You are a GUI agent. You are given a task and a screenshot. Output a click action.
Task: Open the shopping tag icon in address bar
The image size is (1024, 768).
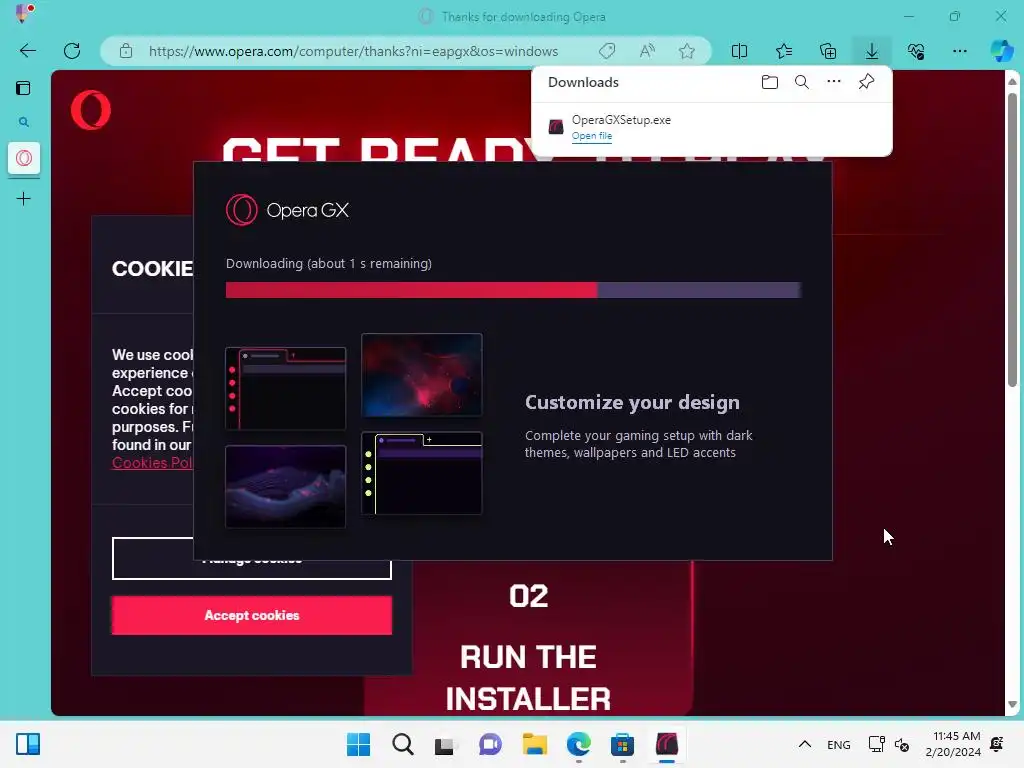click(607, 51)
